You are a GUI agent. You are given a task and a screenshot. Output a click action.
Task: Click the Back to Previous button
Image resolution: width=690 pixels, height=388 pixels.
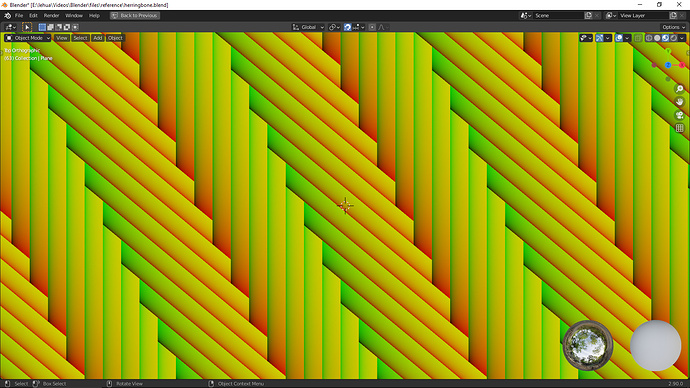(x=135, y=15)
